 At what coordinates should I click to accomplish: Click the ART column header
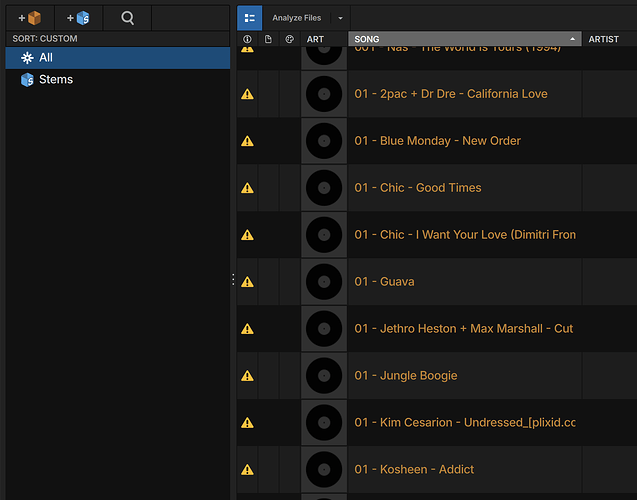[x=315, y=39]
